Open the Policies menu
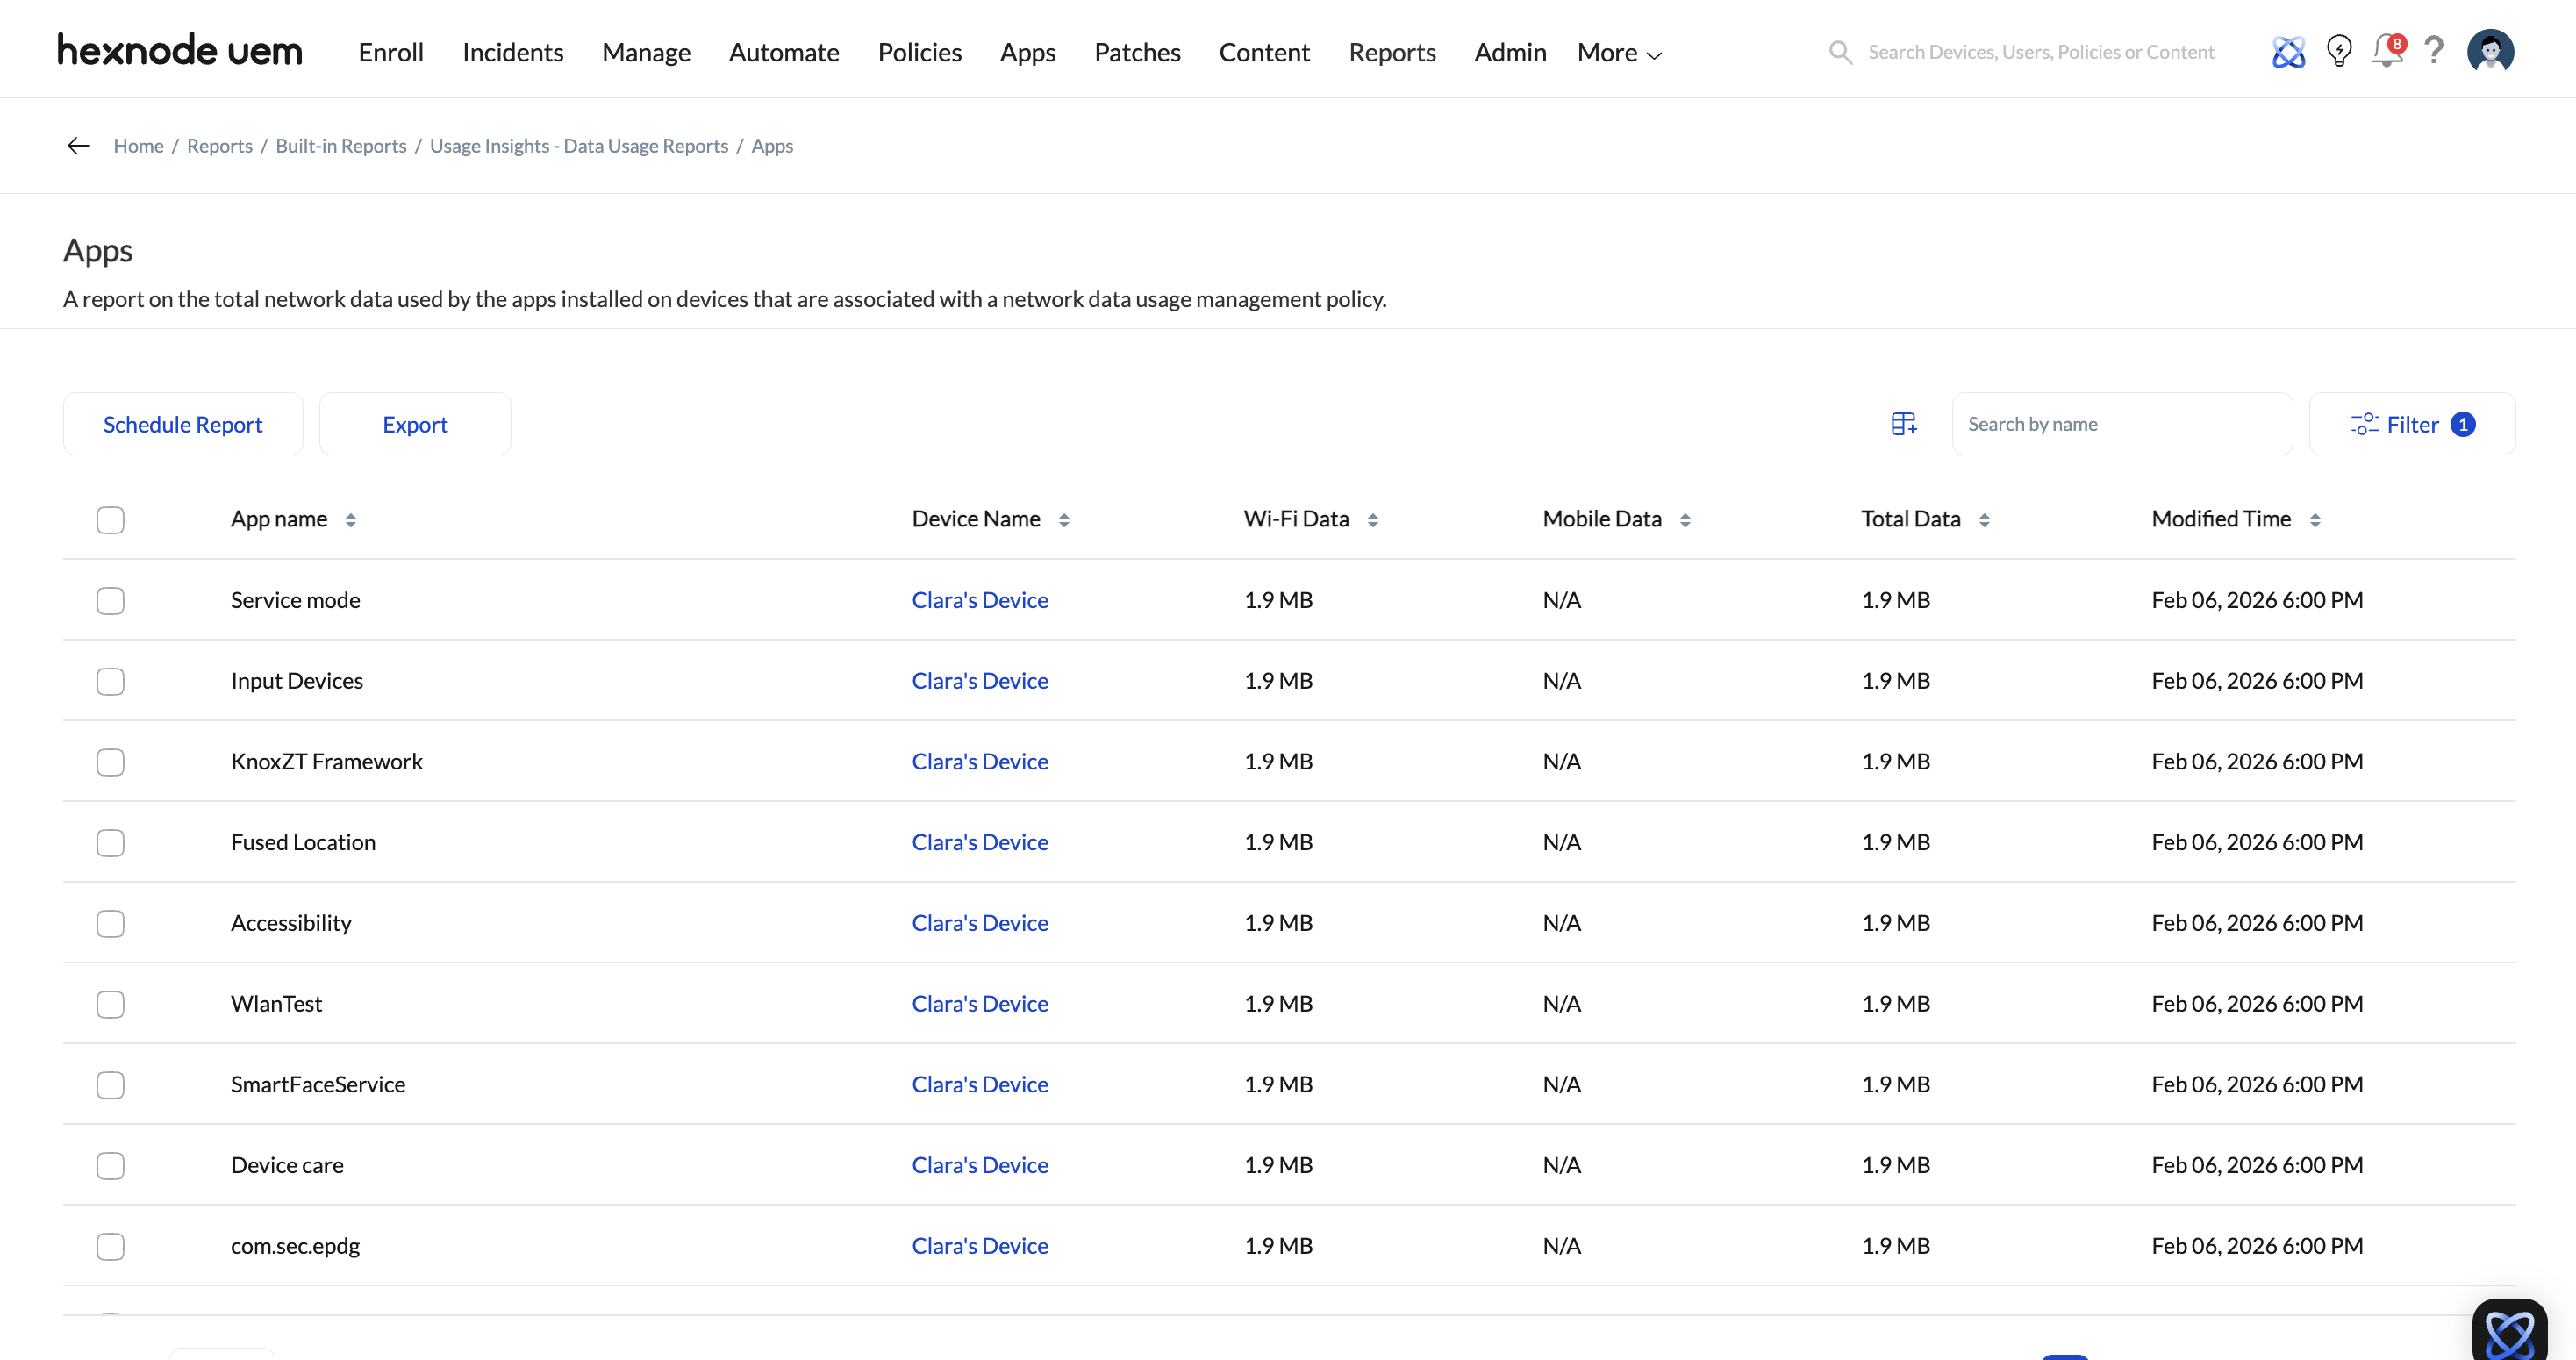Viewport: 2576px width, 1360px height. click(919, 53)
